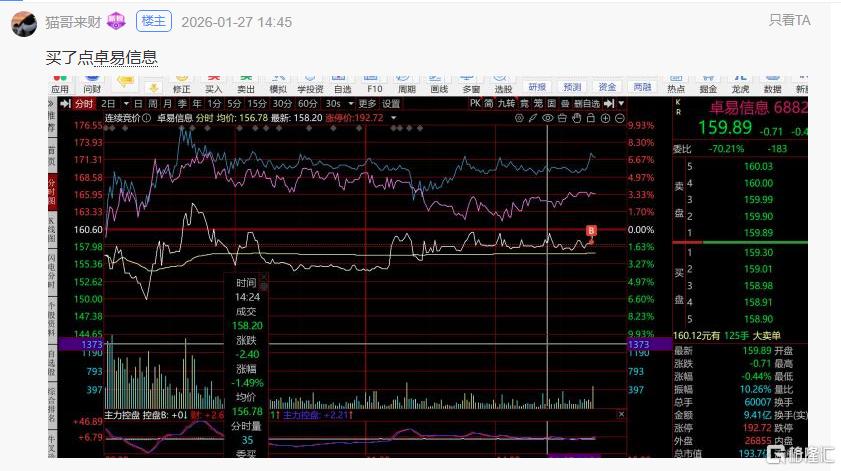Open 龙虎 ranking board

740,85
